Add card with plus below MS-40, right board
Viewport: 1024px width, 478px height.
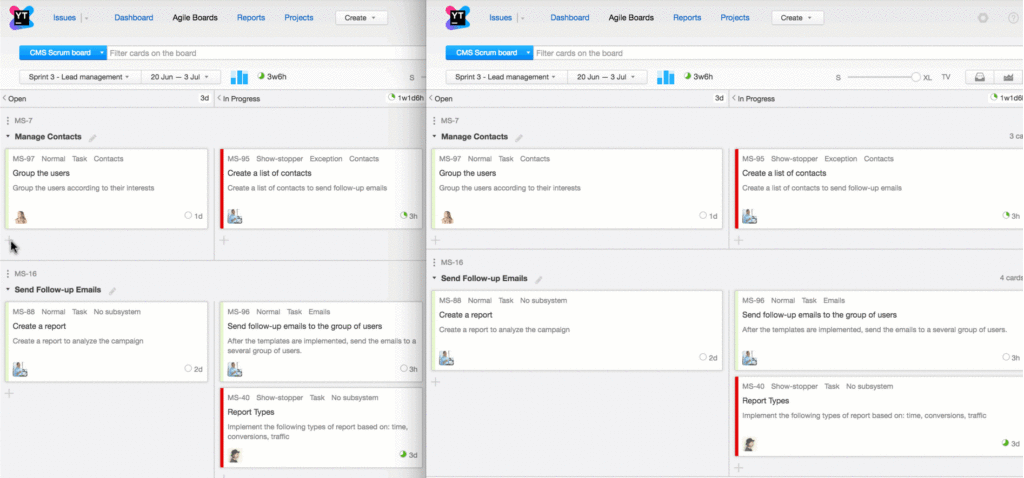pos(739,468)
